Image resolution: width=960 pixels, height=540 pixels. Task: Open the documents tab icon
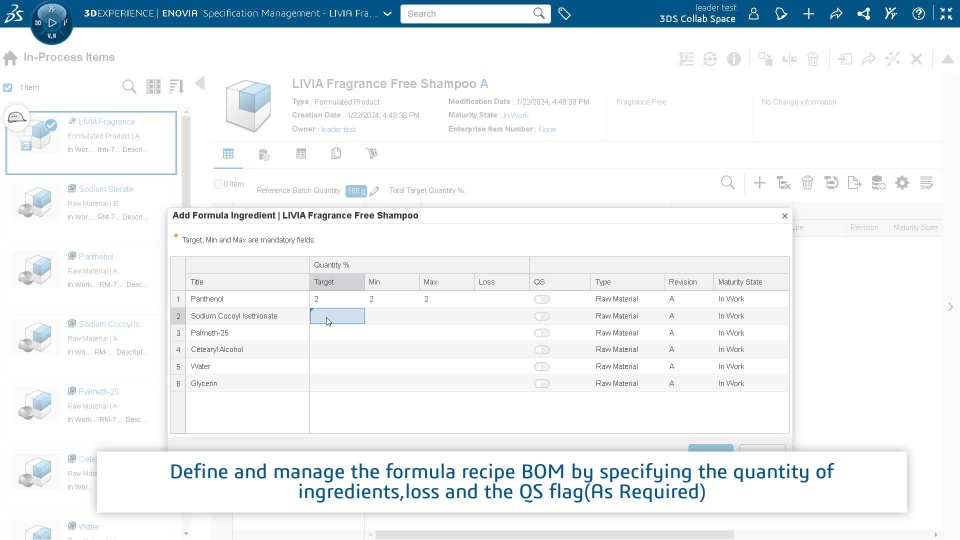(336, 154)
